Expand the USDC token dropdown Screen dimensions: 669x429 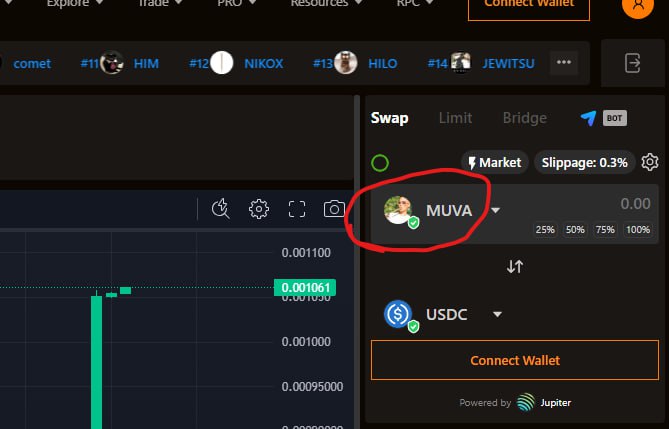click(x=497, y=315)
